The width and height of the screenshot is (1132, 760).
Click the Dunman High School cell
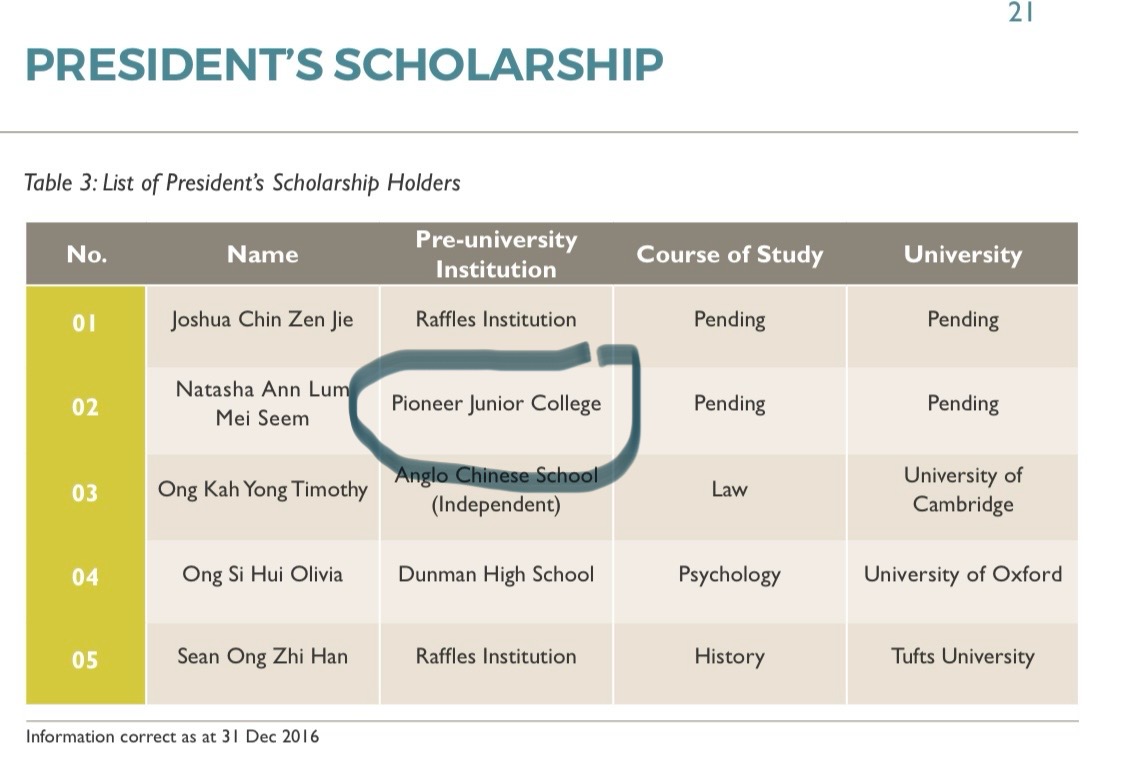[x=496, y=574]
